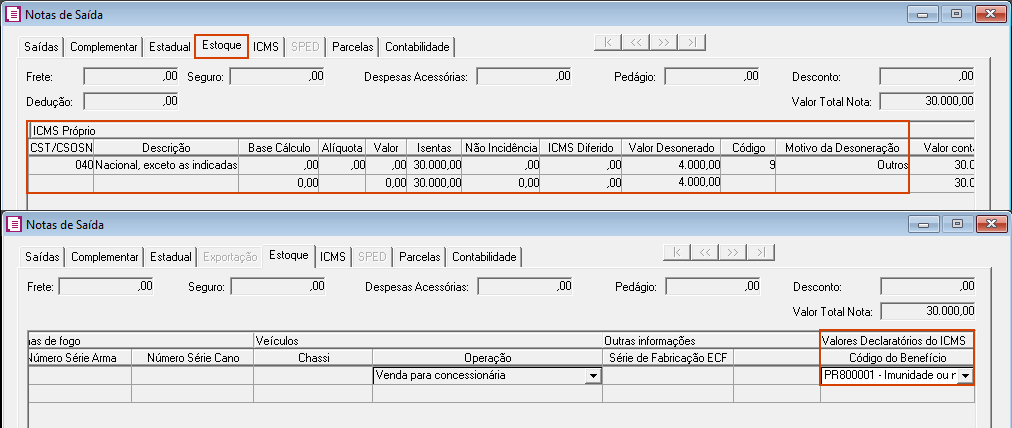This screenshot has width=1012, height=428.
Task: Select Estadual tab in upper window
Action: click(x=170, y=47)
